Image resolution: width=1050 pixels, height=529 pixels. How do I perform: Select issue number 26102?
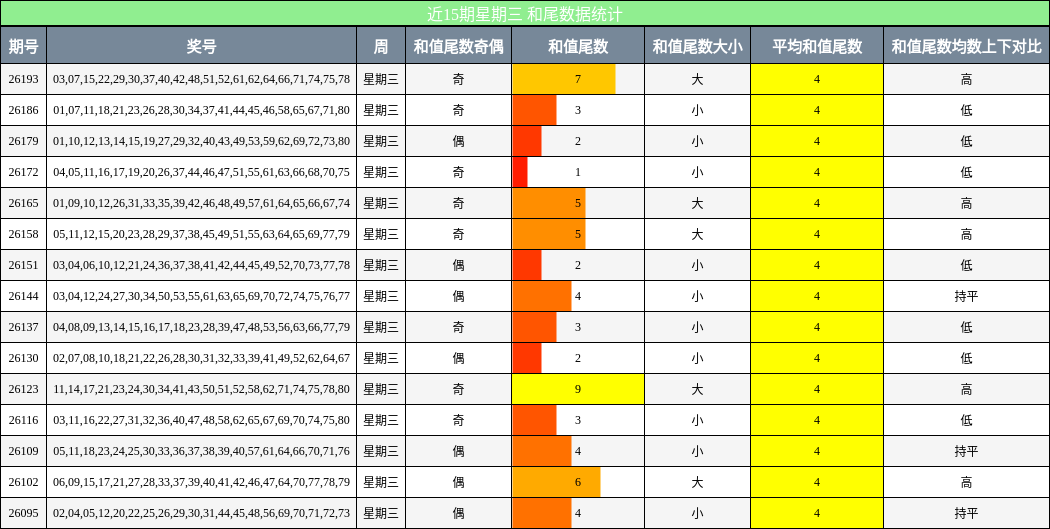tap(23, 482)
